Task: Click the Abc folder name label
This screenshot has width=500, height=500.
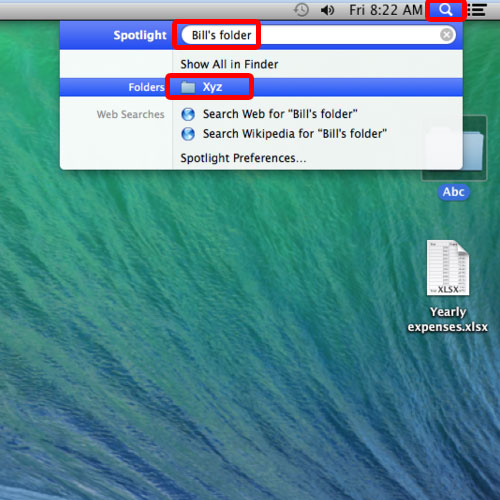Action: tap(453, 192)
